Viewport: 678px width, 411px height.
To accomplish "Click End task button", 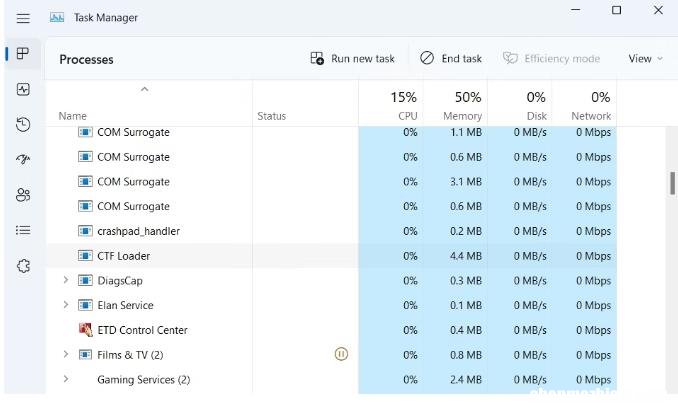I will point(451,58).
